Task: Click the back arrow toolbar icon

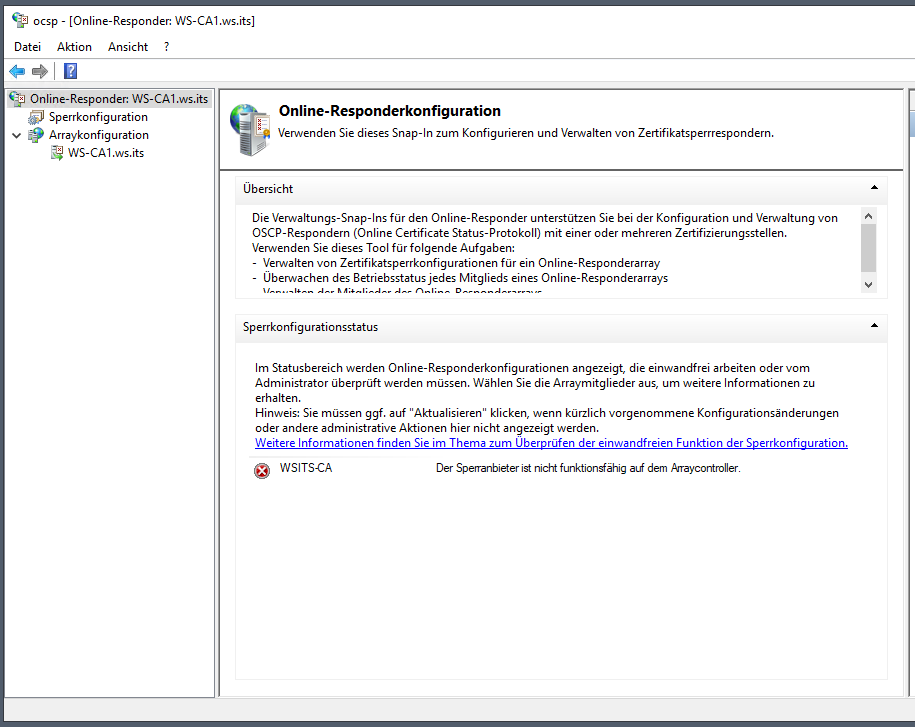Action: click(x=17, y=71)
